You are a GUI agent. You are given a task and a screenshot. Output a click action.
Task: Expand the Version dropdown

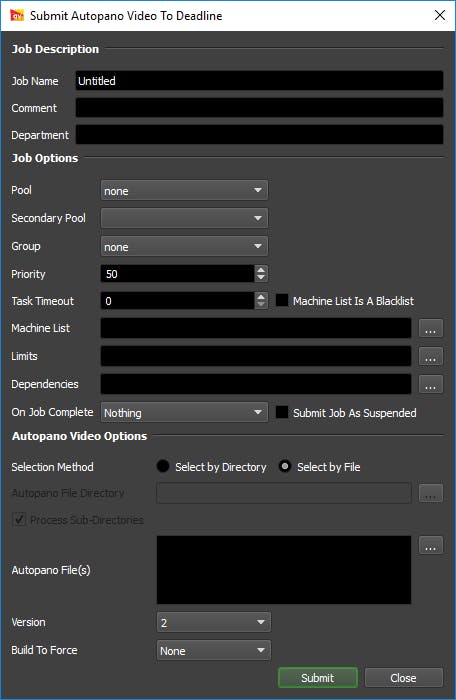pos(213,622)
